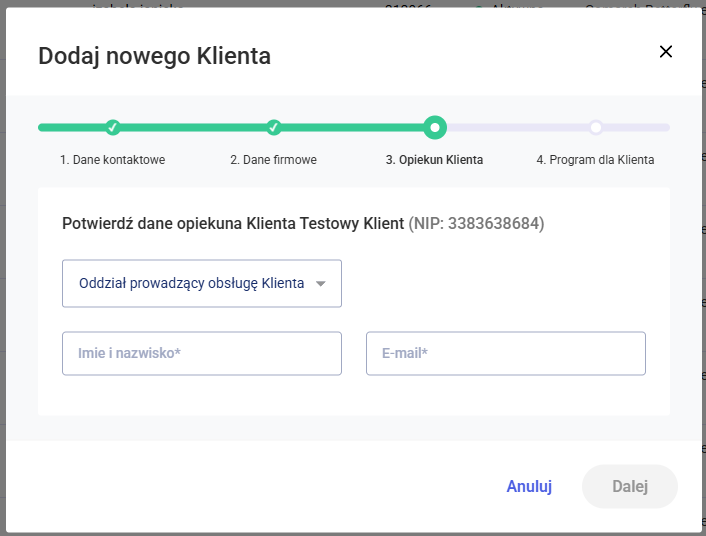Open the 'Oddział prowadzący obsługę Klienta' dropdown

click(191, 283)
